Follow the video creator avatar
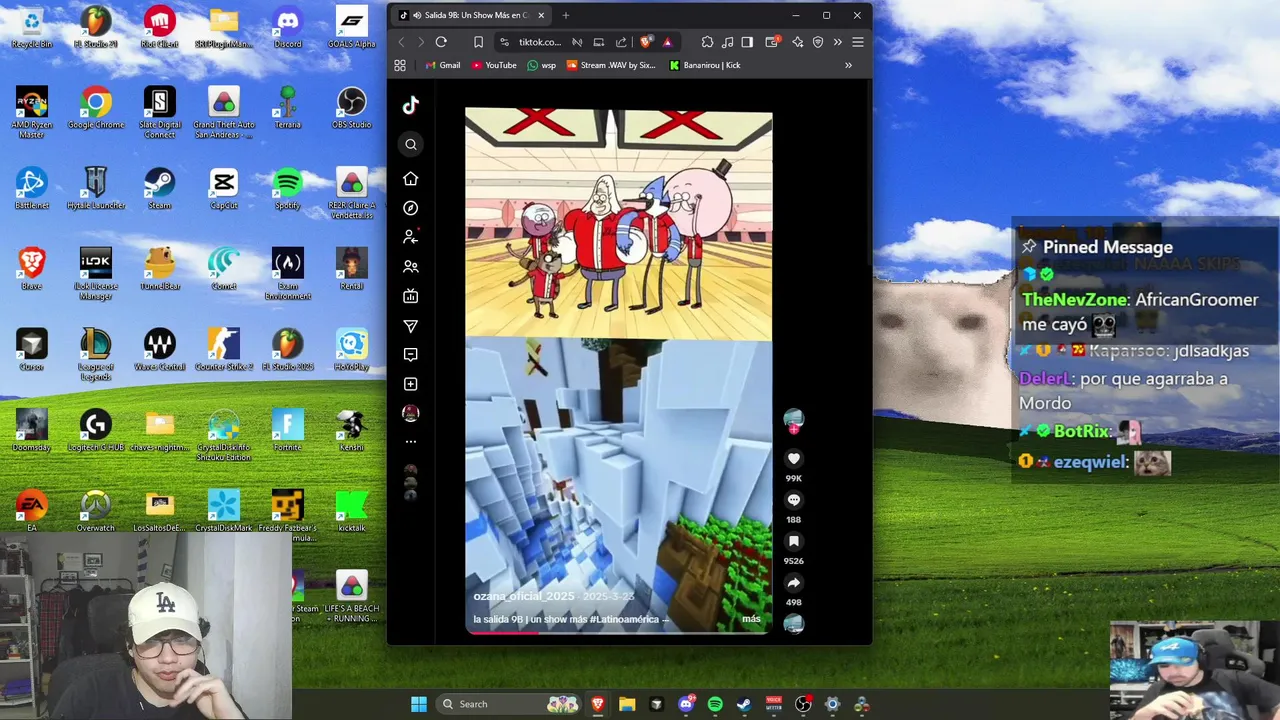Screen dimensions: 1280x720 794,420
